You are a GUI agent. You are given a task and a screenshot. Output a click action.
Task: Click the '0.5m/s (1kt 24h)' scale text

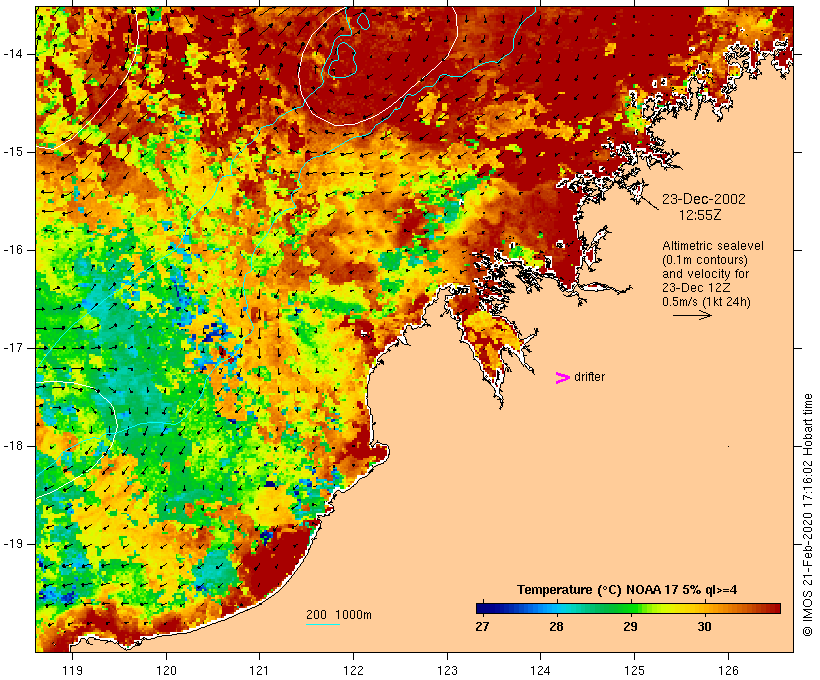click(x=706, y=302)
